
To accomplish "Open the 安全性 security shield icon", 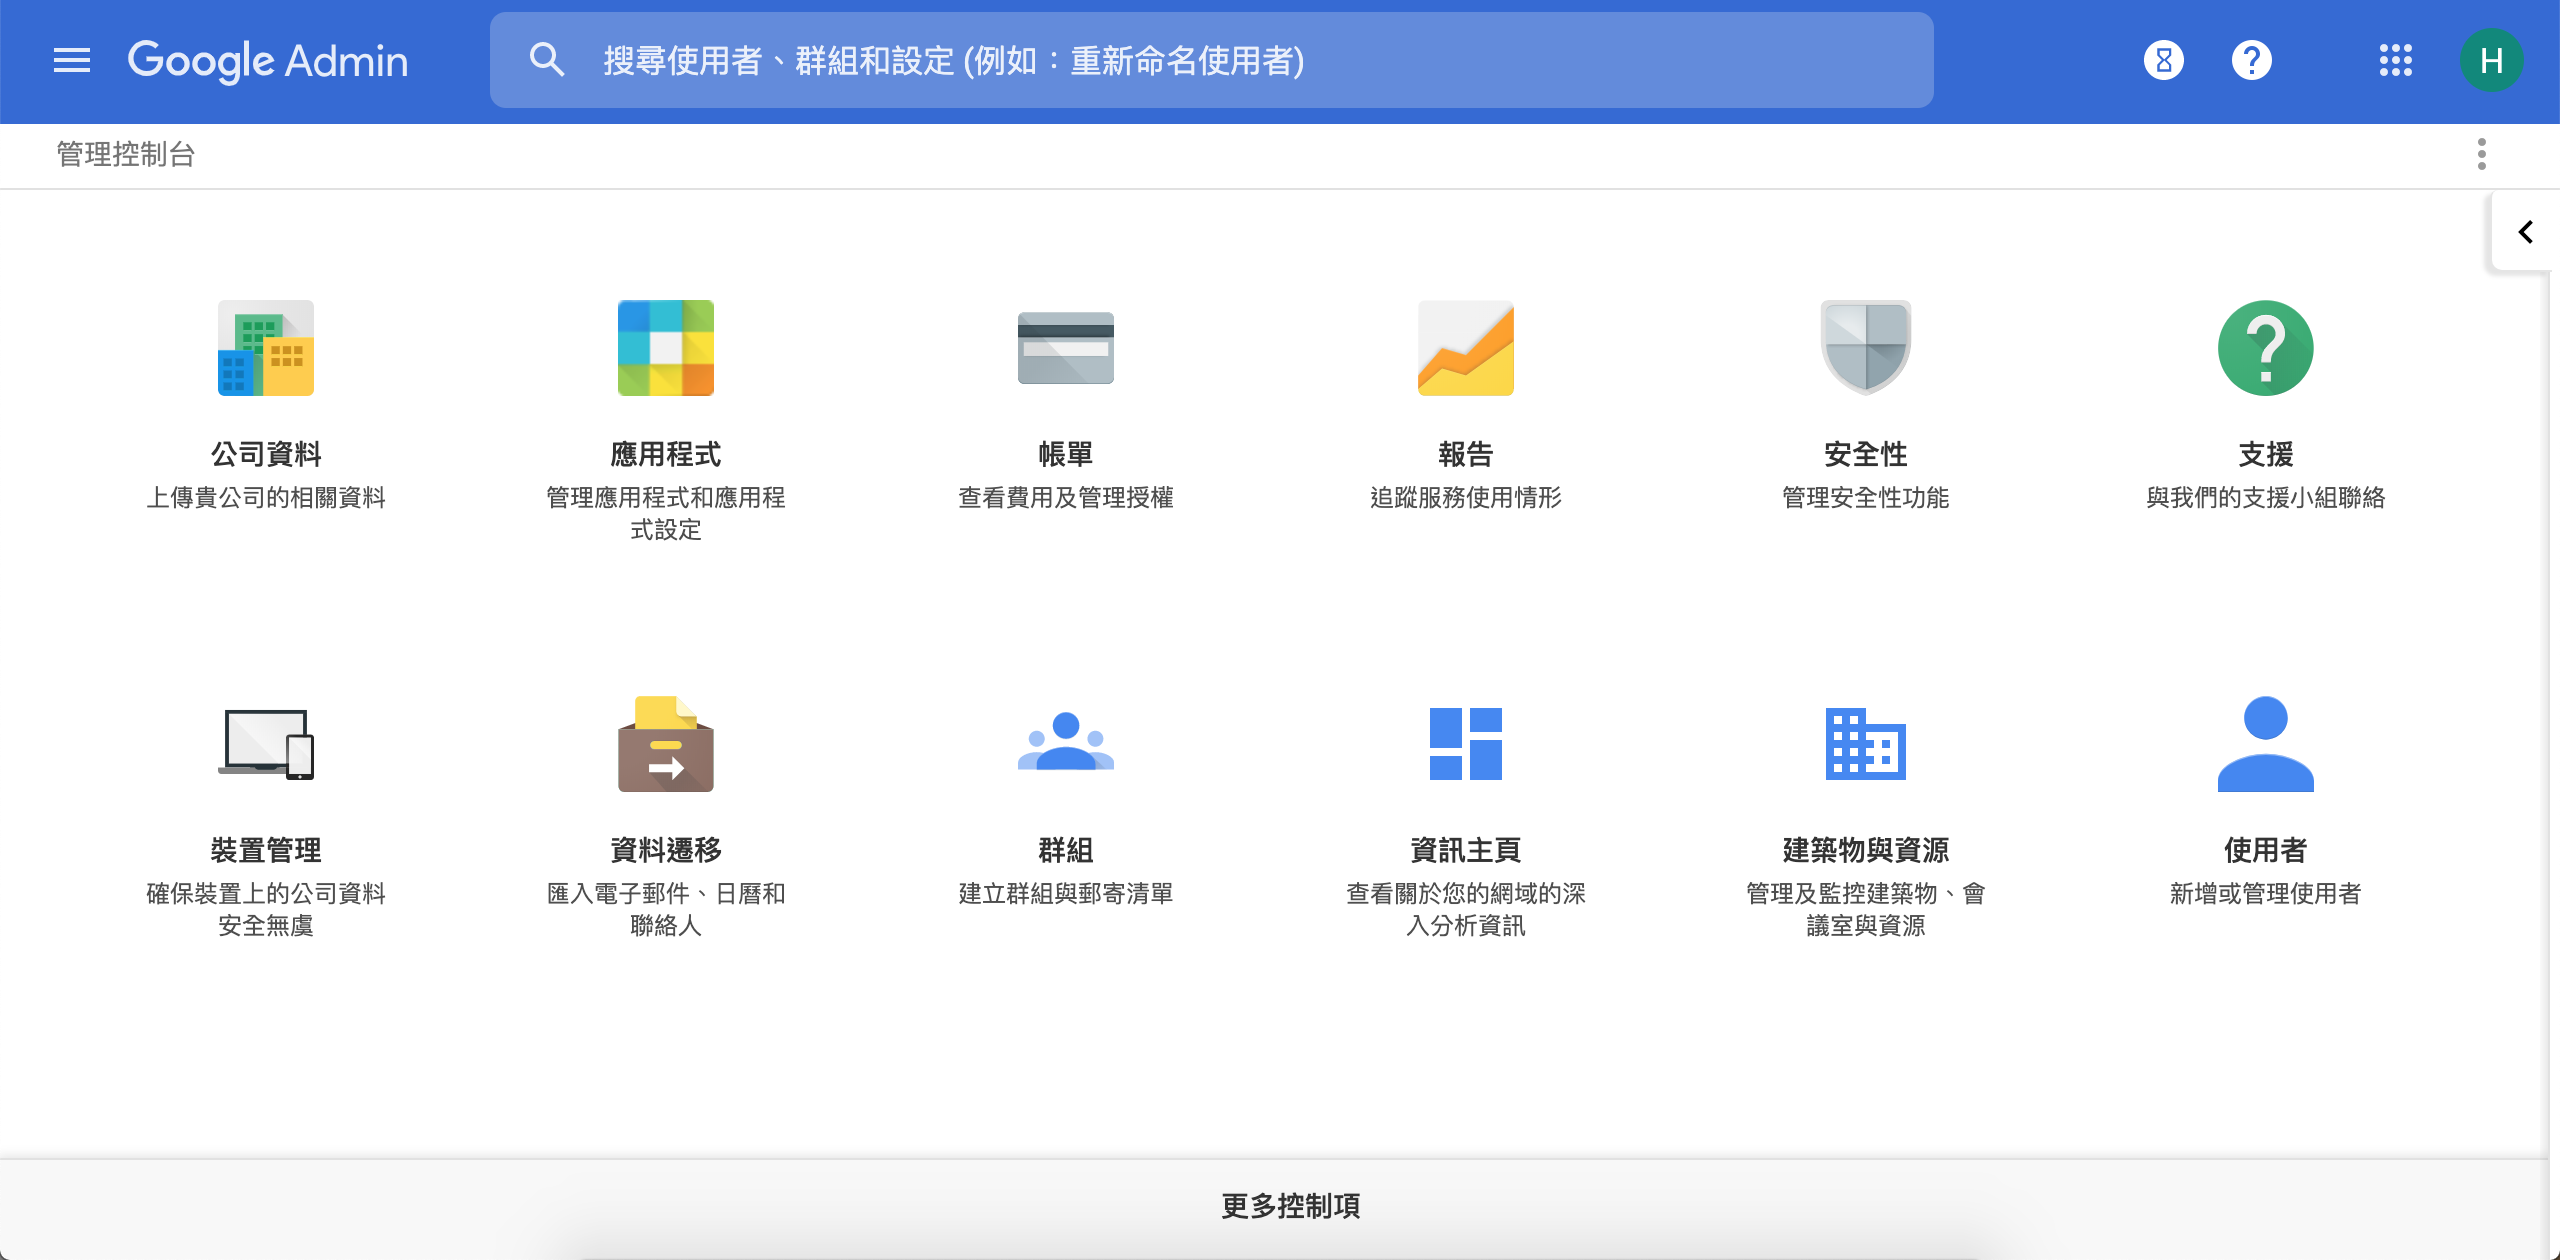I will point(1865,348).
